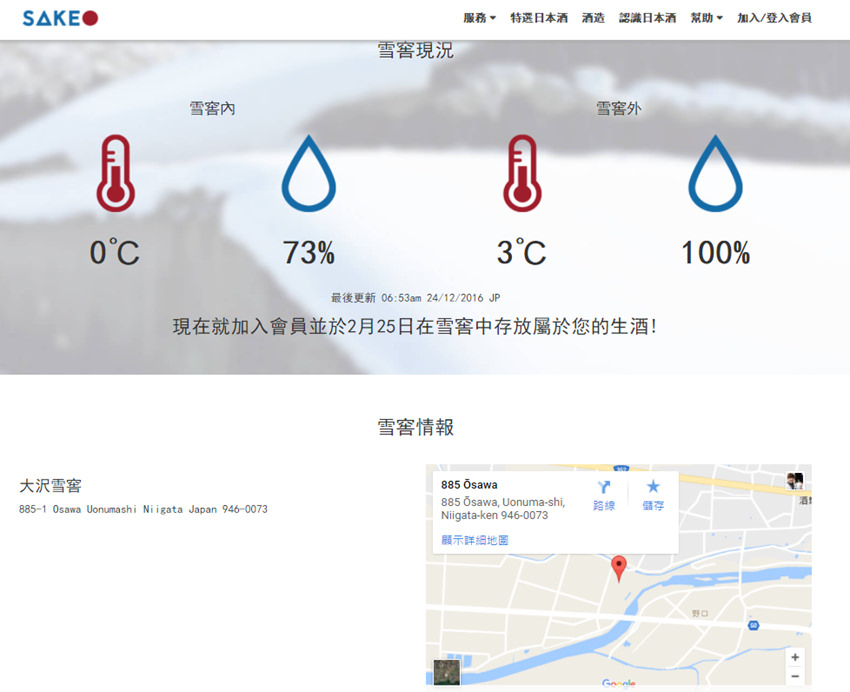
Task: Save the place with 儲存 star
Action: pyautogui.click(x=653, y=495)
